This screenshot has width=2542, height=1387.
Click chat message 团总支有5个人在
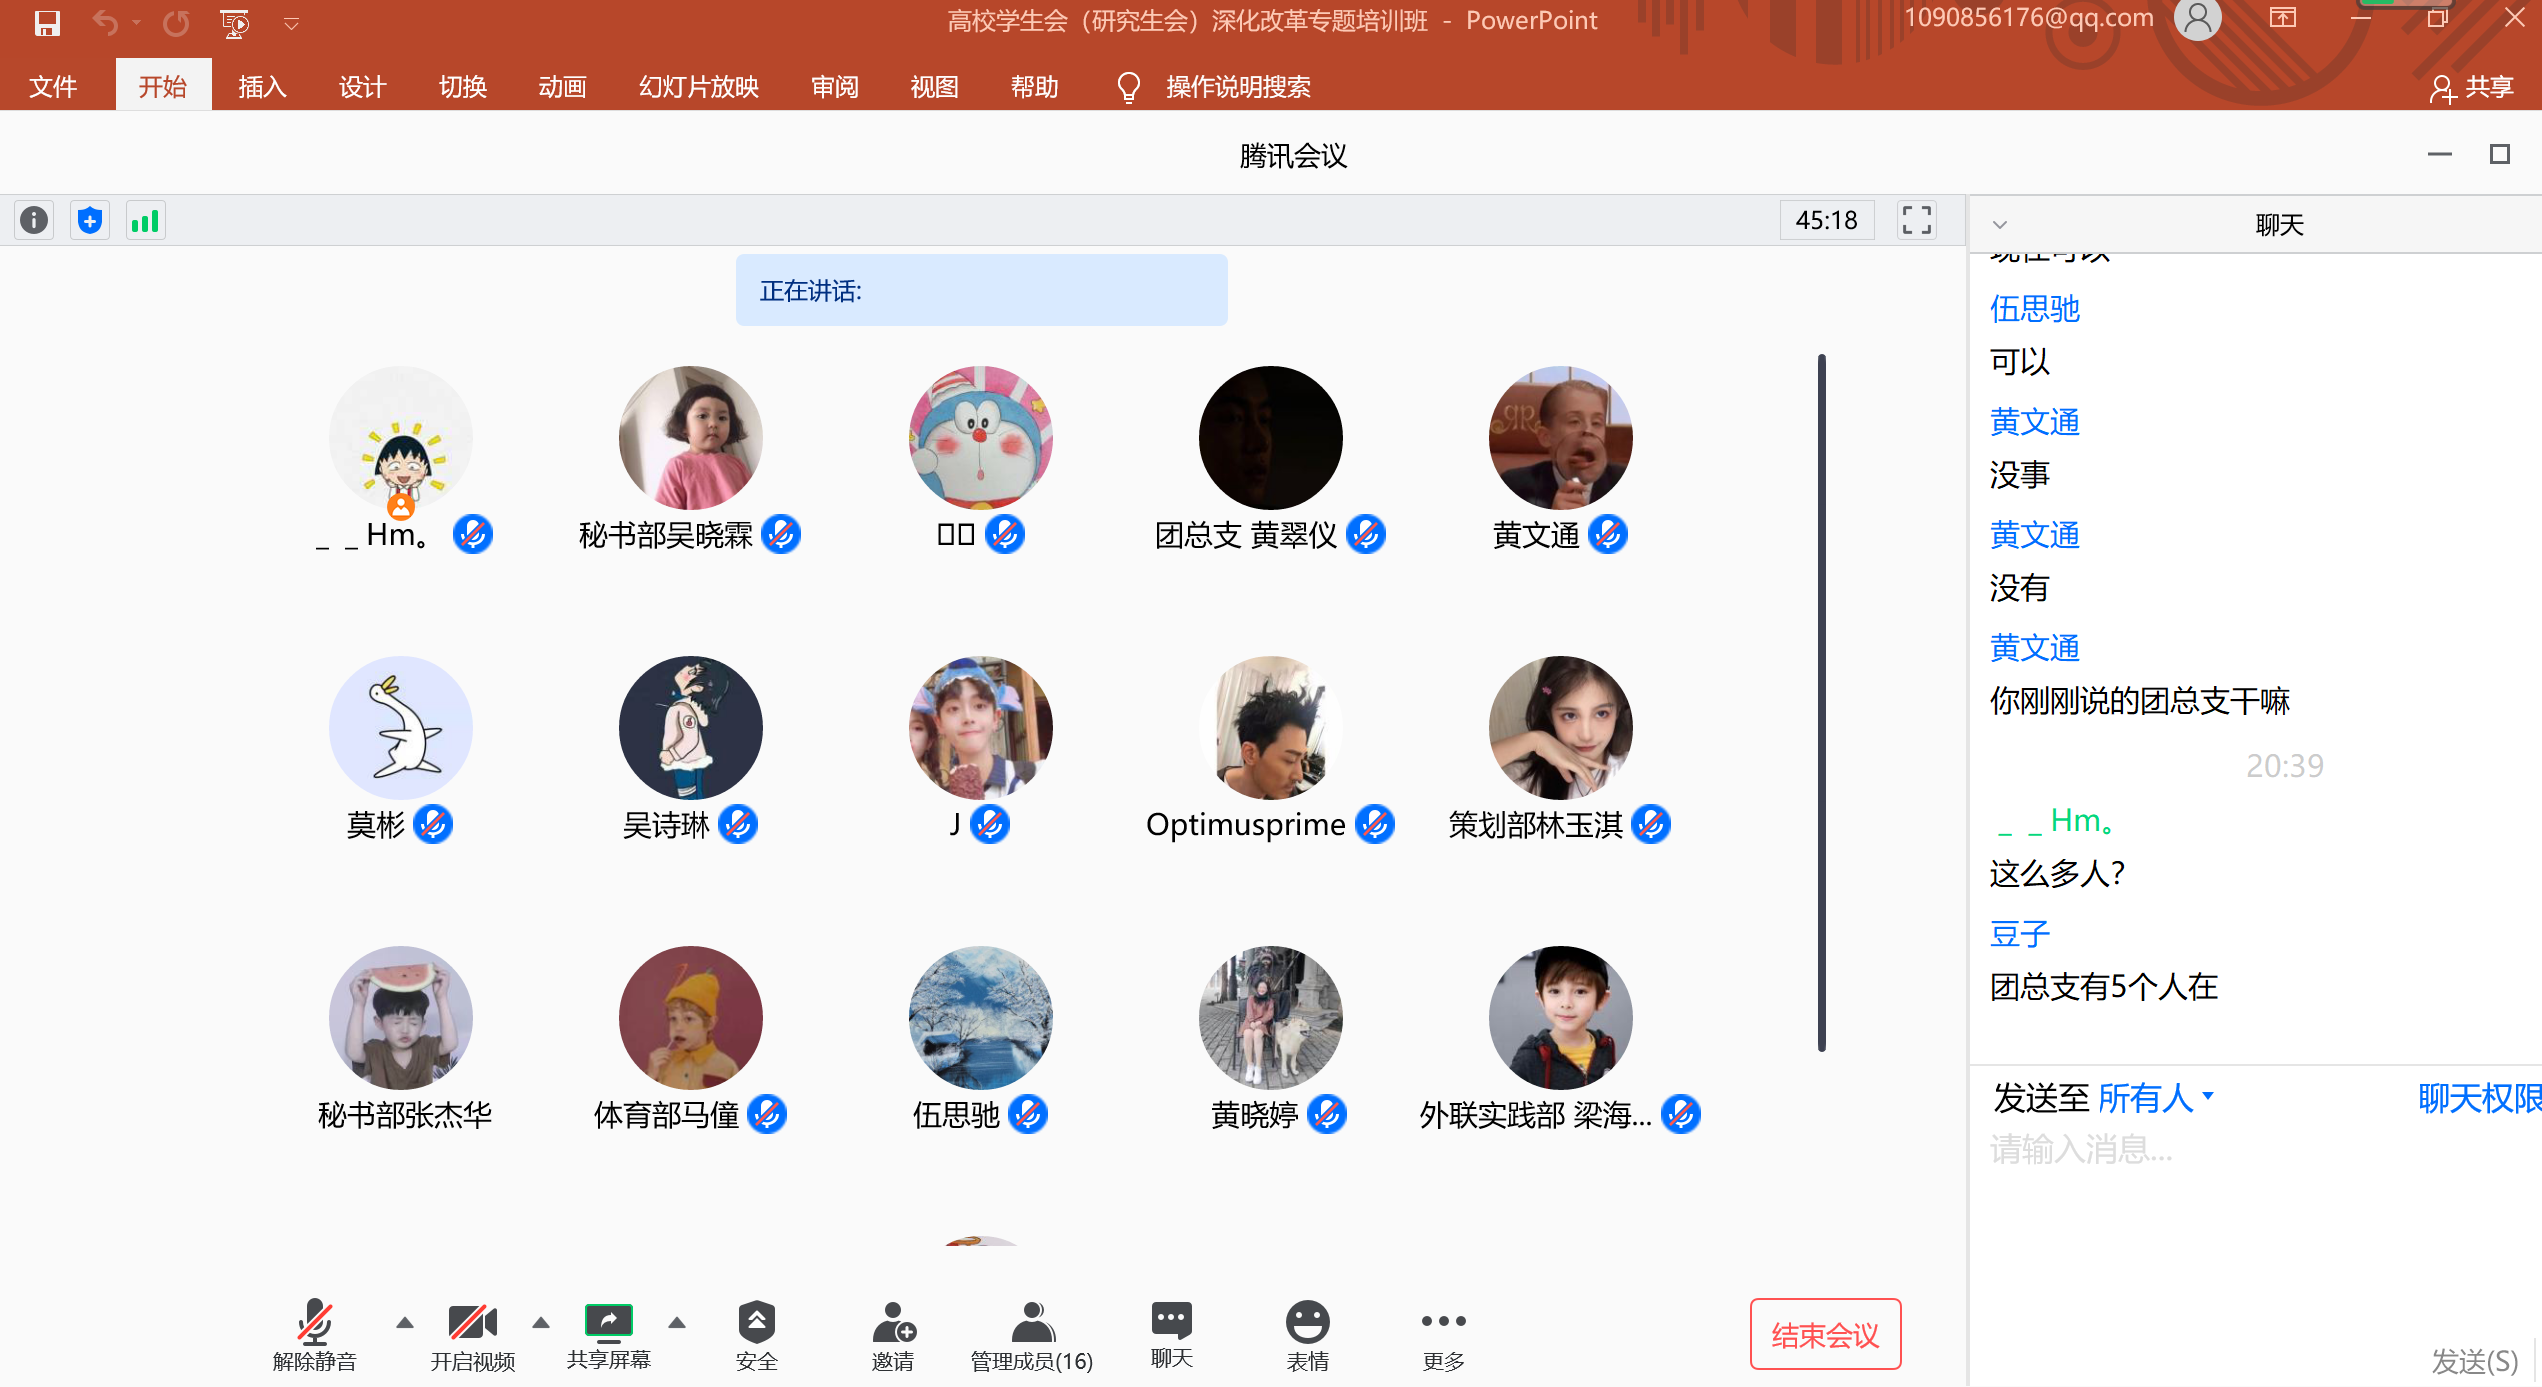pyautogui.click(x=2104, y=987)
